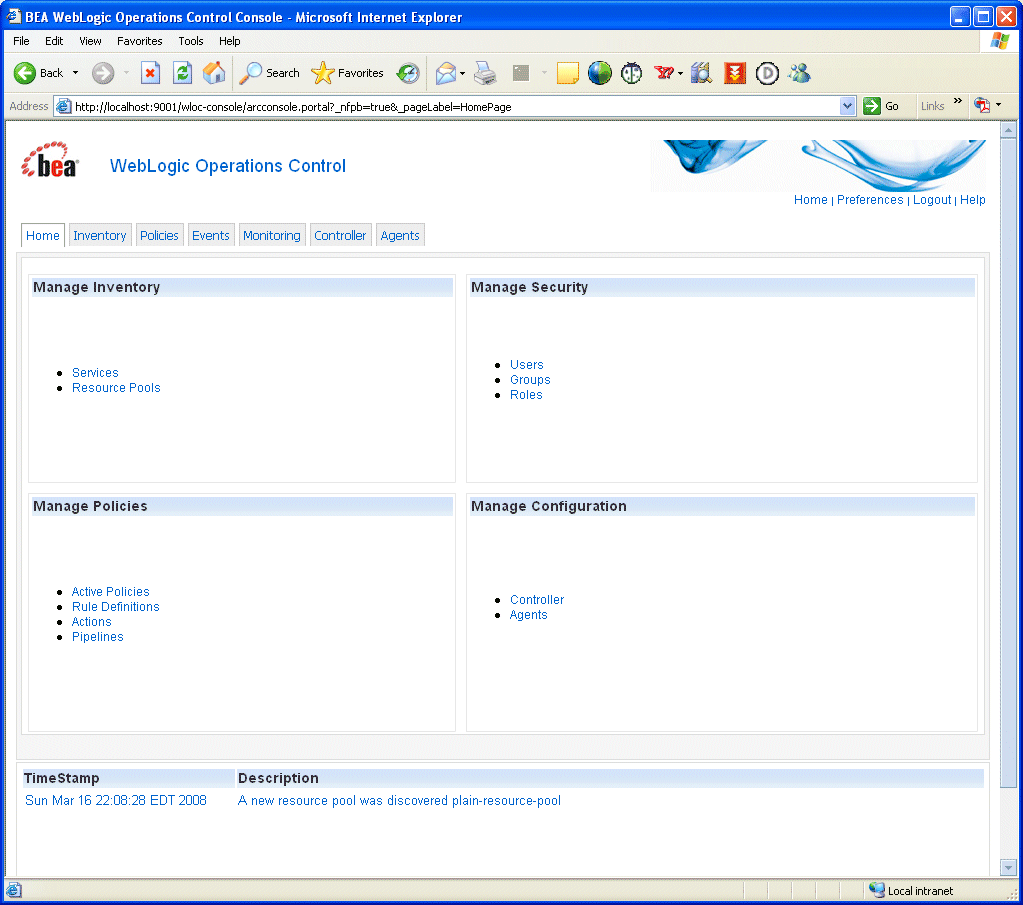The image size is (1023, 905).
Task: Open the Resource Pools link
Action: click(116, 388)
